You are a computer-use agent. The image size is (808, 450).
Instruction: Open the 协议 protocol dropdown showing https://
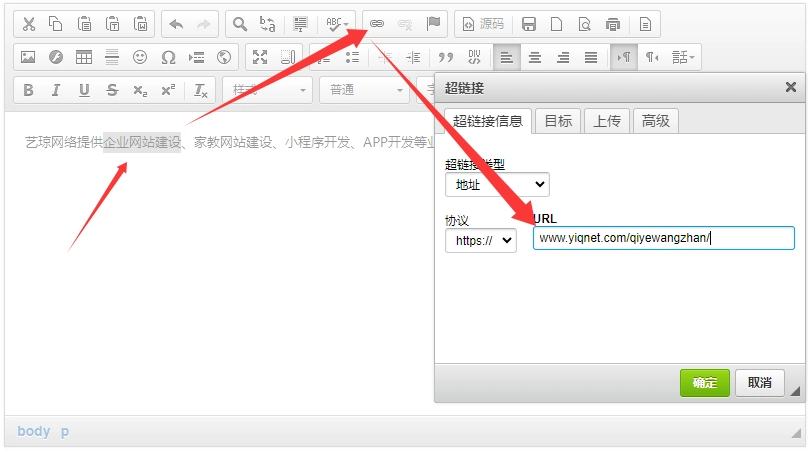pyautogui.click(x=480, y=240)
